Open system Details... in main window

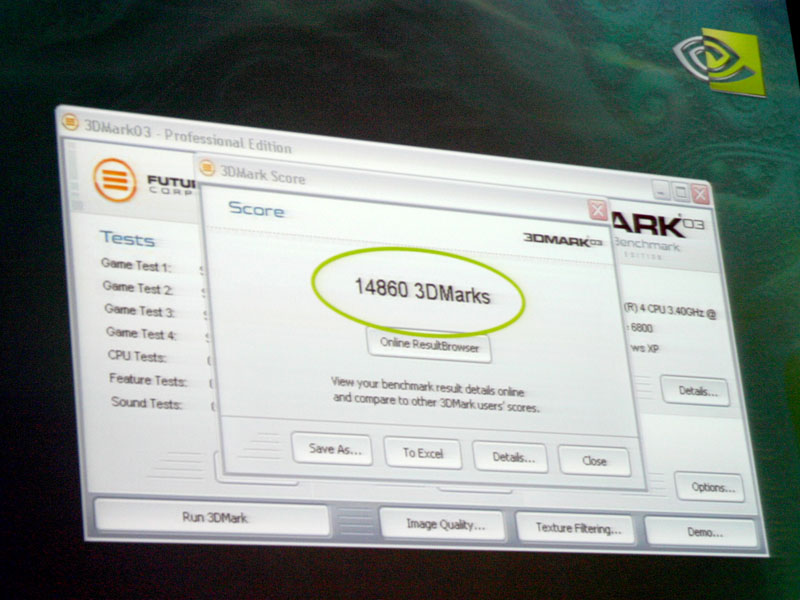click(695, 391)
